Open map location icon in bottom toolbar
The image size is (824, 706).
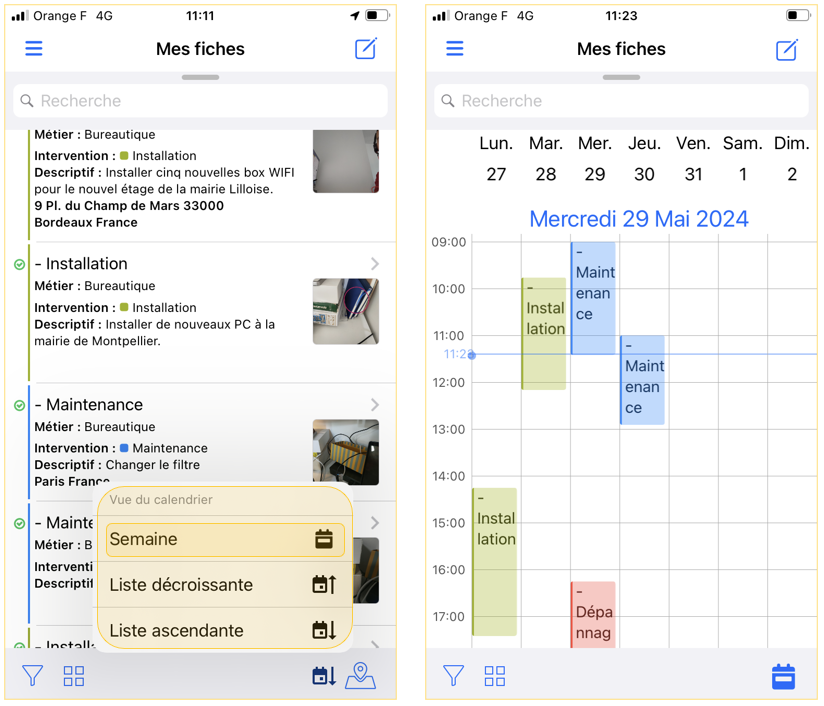click(360, 677)
